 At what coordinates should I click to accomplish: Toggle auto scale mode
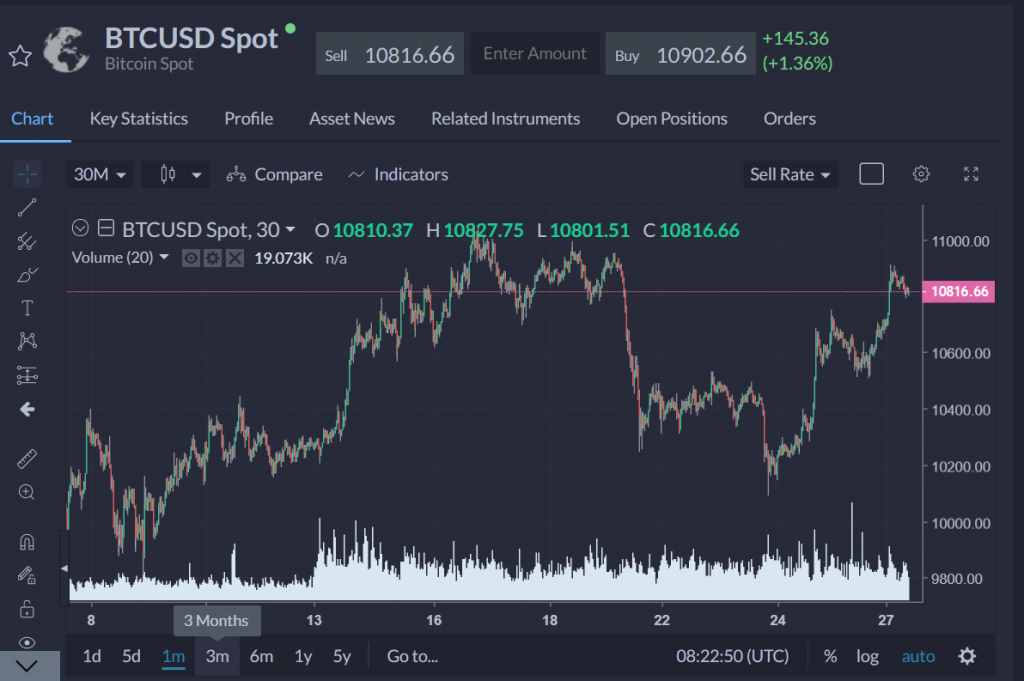(918, 656)
